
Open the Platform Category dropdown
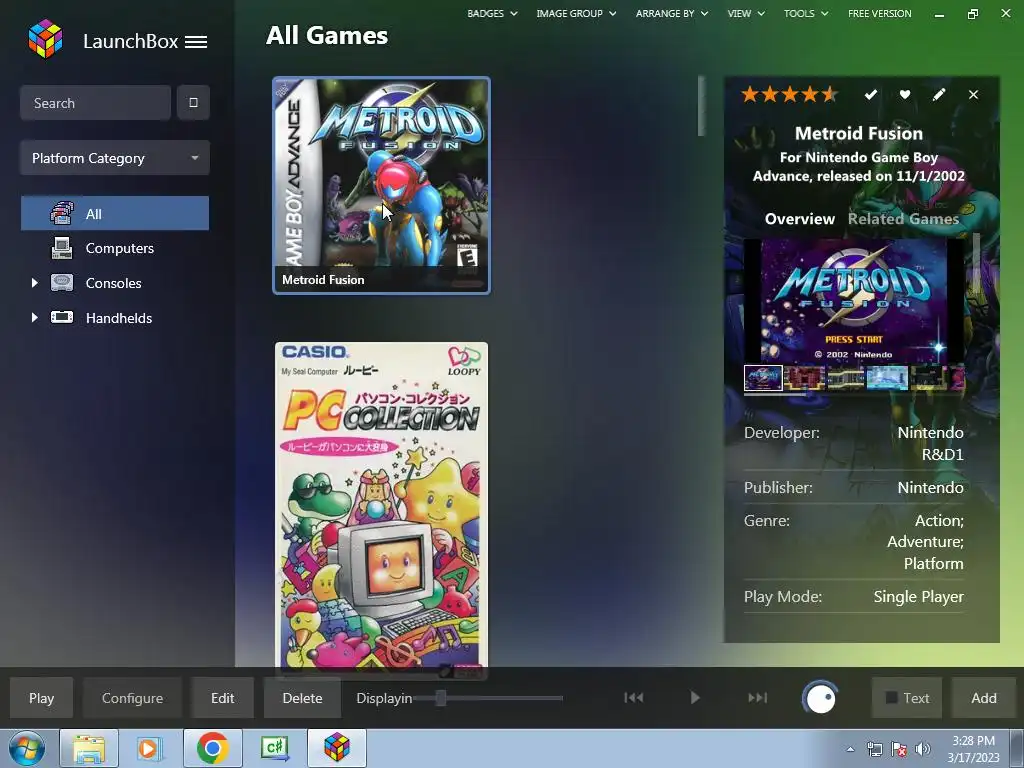[115, 158]
